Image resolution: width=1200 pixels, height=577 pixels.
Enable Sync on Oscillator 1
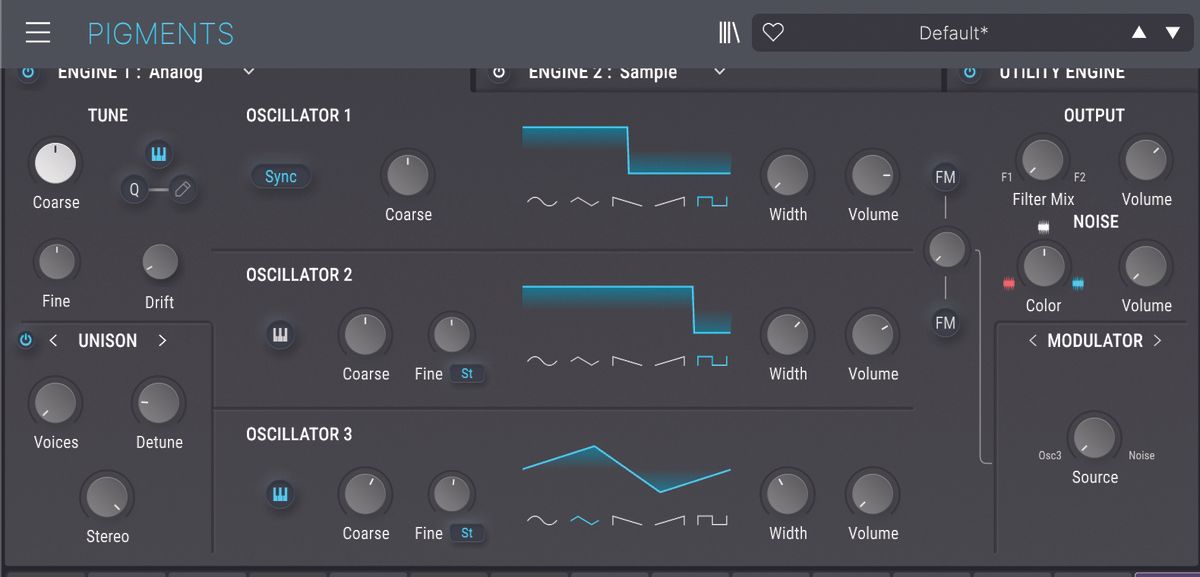[280, 176]
